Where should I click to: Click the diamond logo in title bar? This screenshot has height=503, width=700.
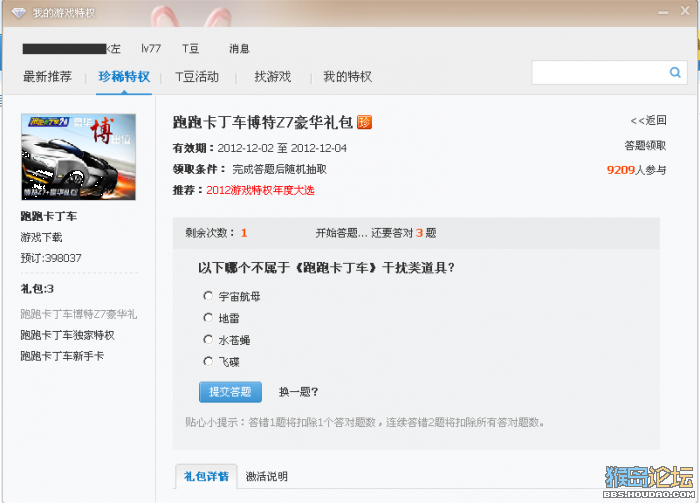[18, 13]
